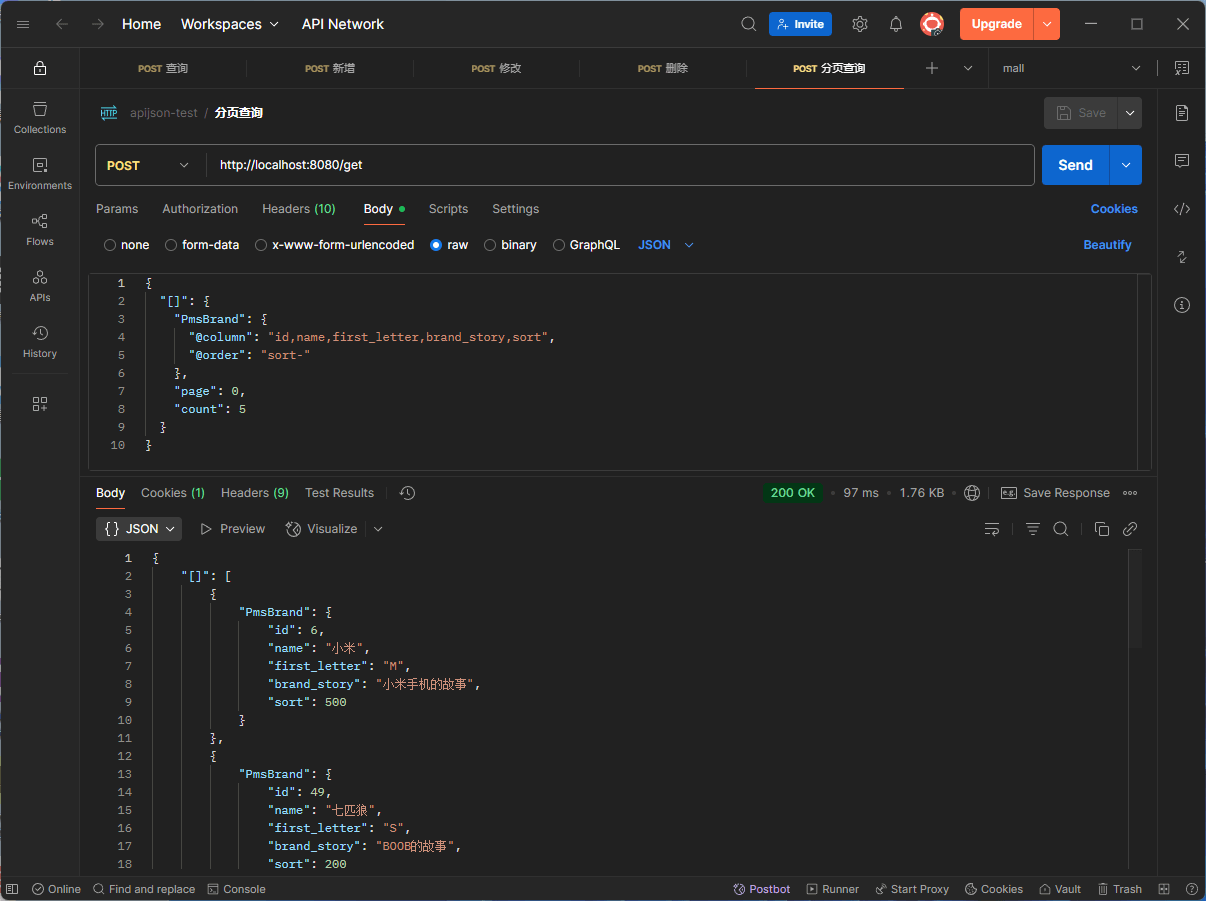Image resolution: width=1206 pixels, height=901 pixels.
Task: Open the request history clock icon
Action: 407,493
